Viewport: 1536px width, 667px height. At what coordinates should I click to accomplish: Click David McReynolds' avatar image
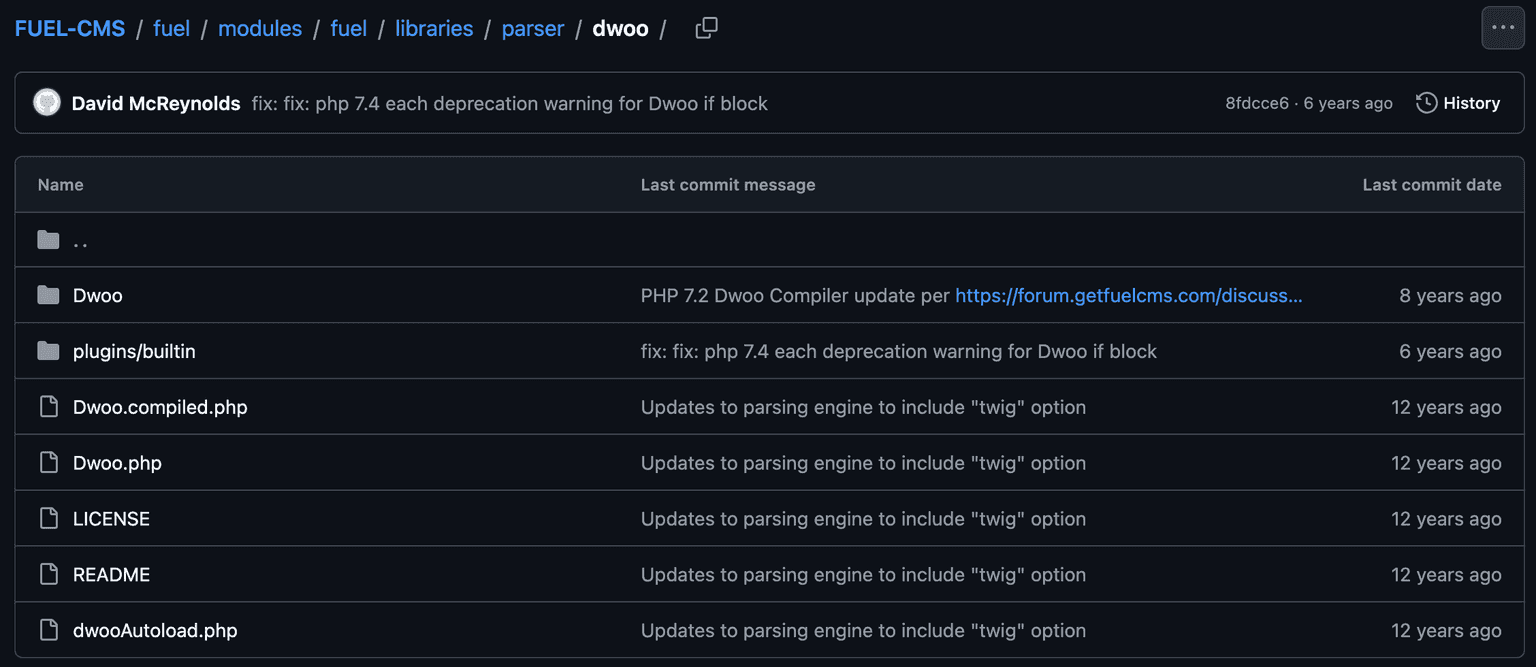[47, 103]
